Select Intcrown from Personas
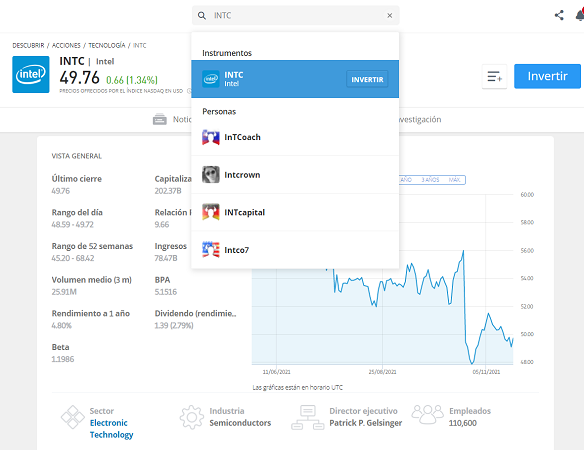This screenshot has height=450, width=584. (295, 175)
